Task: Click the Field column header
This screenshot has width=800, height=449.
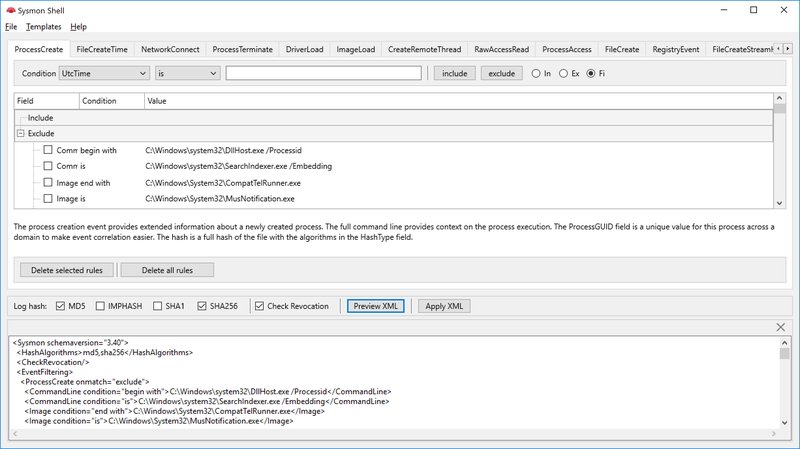Action: (46, 101)
